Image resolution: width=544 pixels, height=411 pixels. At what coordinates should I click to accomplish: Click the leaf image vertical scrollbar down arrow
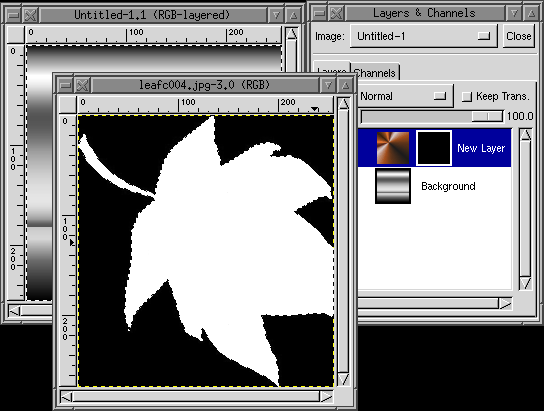click(343, 379)
